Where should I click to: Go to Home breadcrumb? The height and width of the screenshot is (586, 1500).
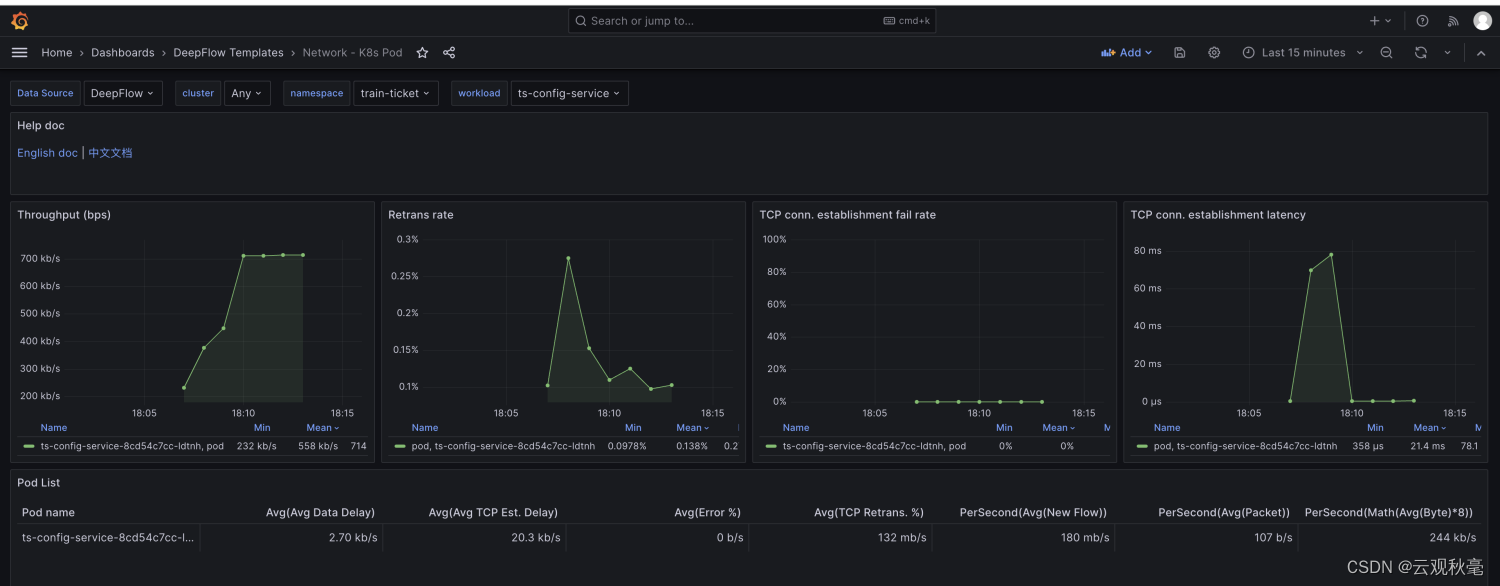[56, 53]
